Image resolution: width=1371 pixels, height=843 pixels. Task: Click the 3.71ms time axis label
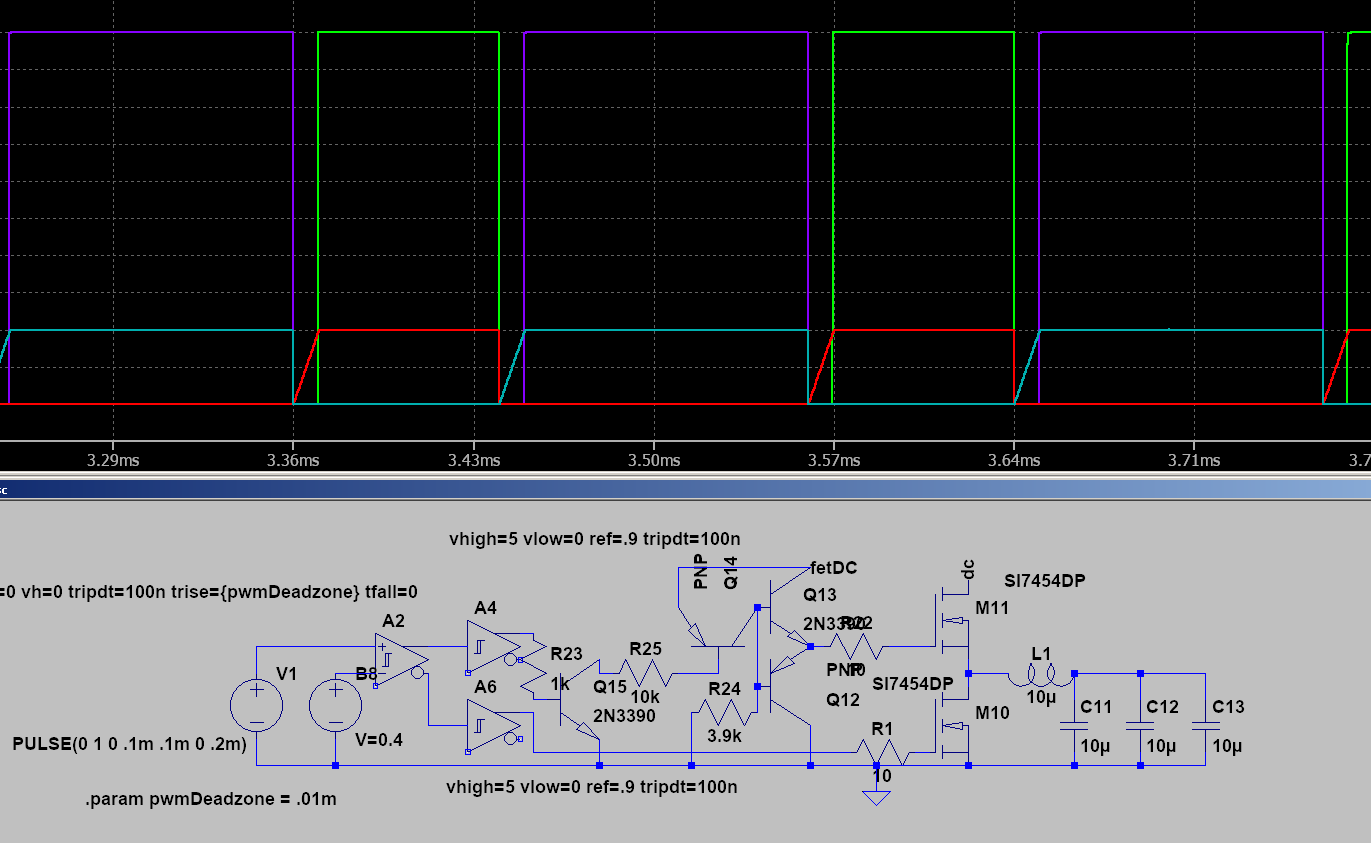click(x=1194, y=460)
